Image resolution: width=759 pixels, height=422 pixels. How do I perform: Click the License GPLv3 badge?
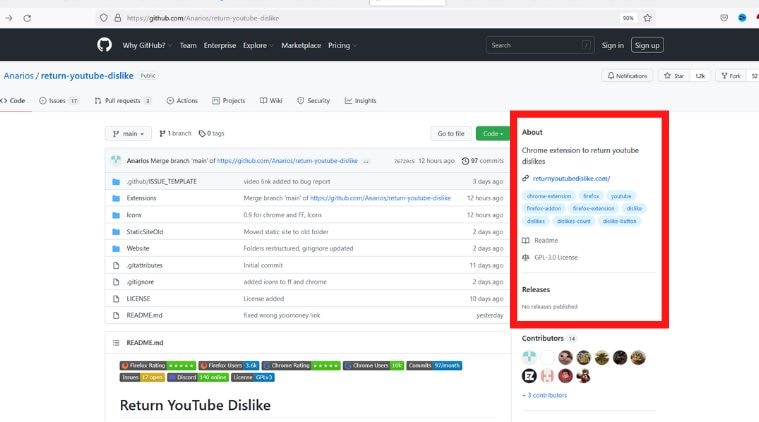(x=253, y=377)
